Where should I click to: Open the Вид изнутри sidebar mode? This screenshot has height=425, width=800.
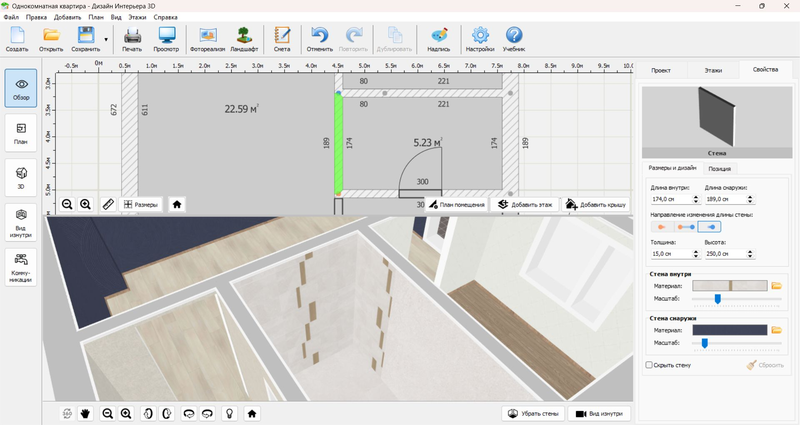pos(21,221)
